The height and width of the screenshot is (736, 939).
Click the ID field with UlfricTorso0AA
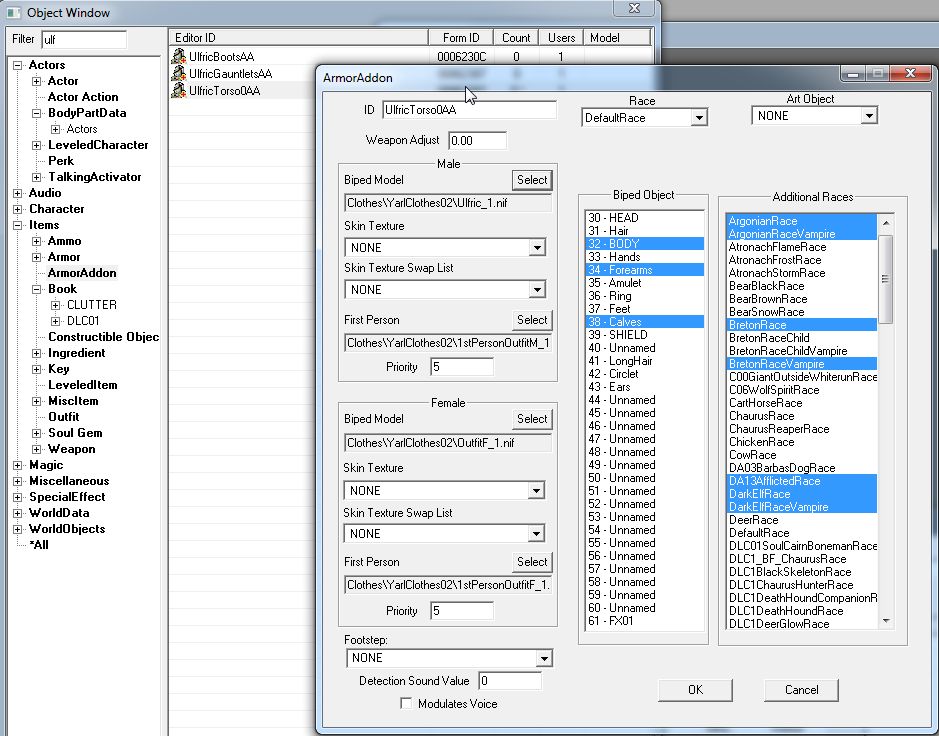[469, 110]
